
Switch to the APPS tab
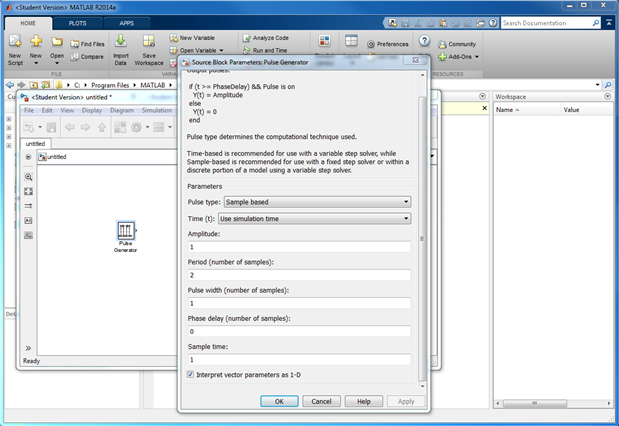(127, 23)
